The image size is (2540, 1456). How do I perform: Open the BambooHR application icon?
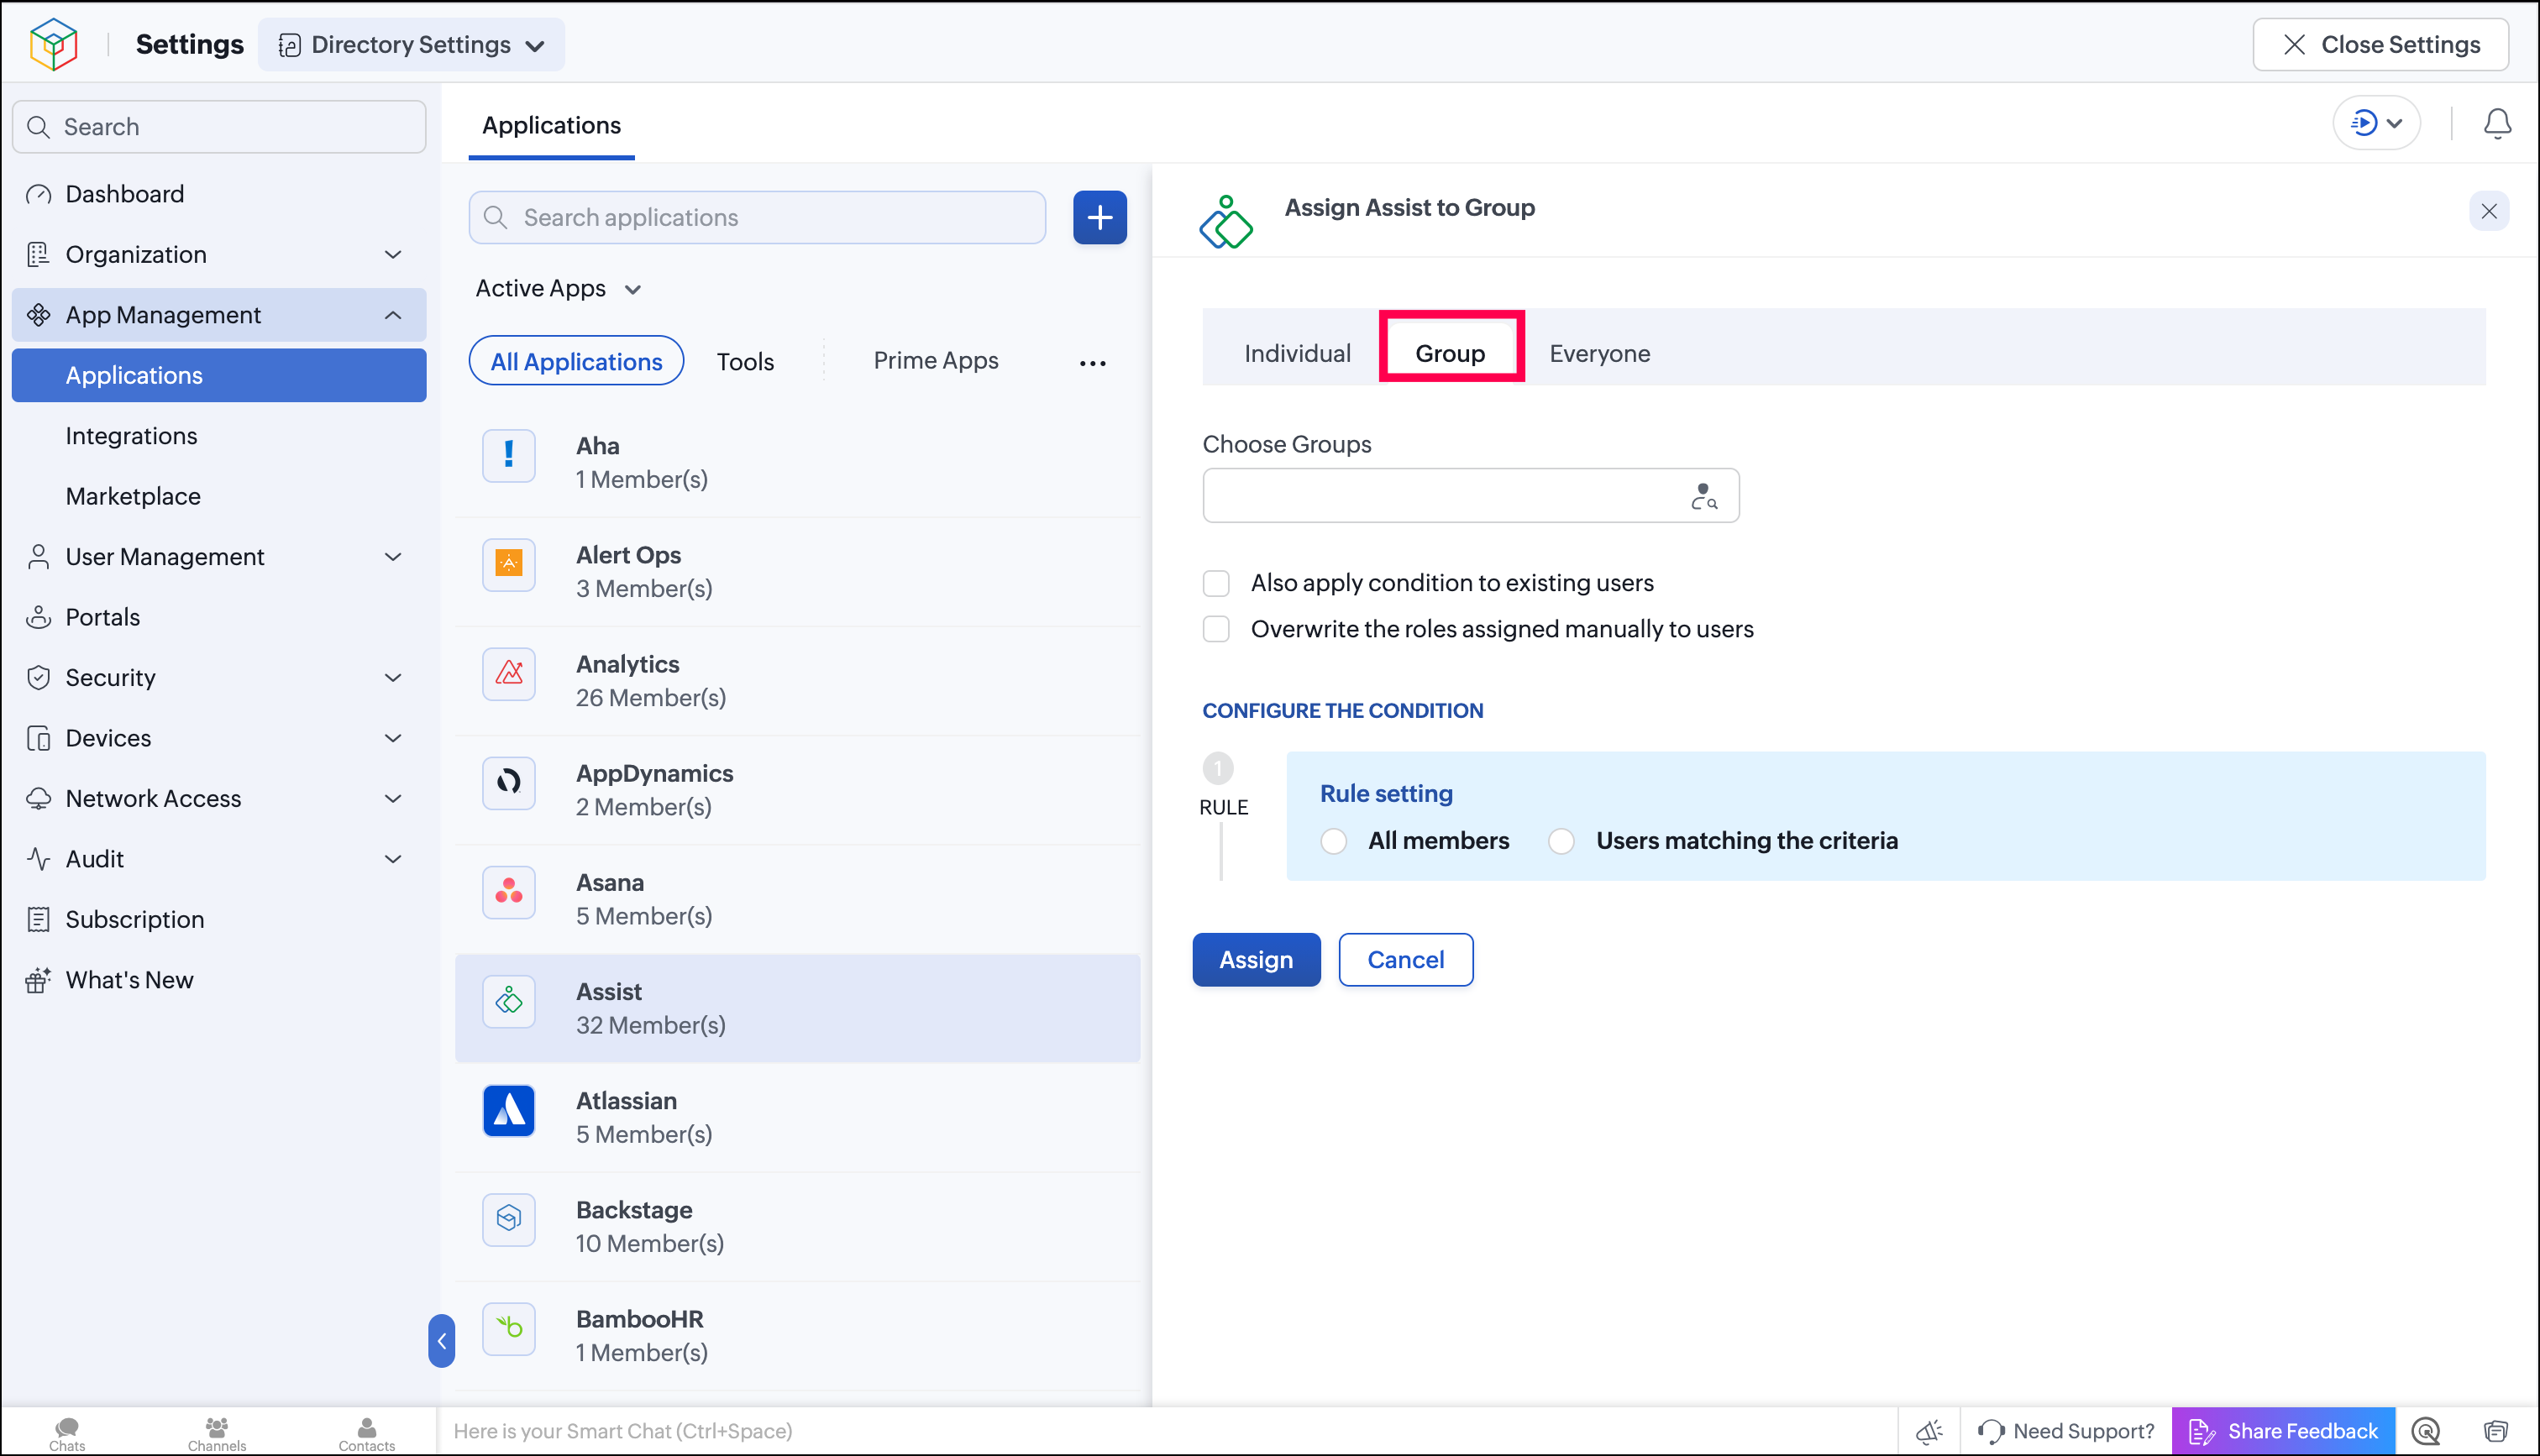pos(509,1328)
